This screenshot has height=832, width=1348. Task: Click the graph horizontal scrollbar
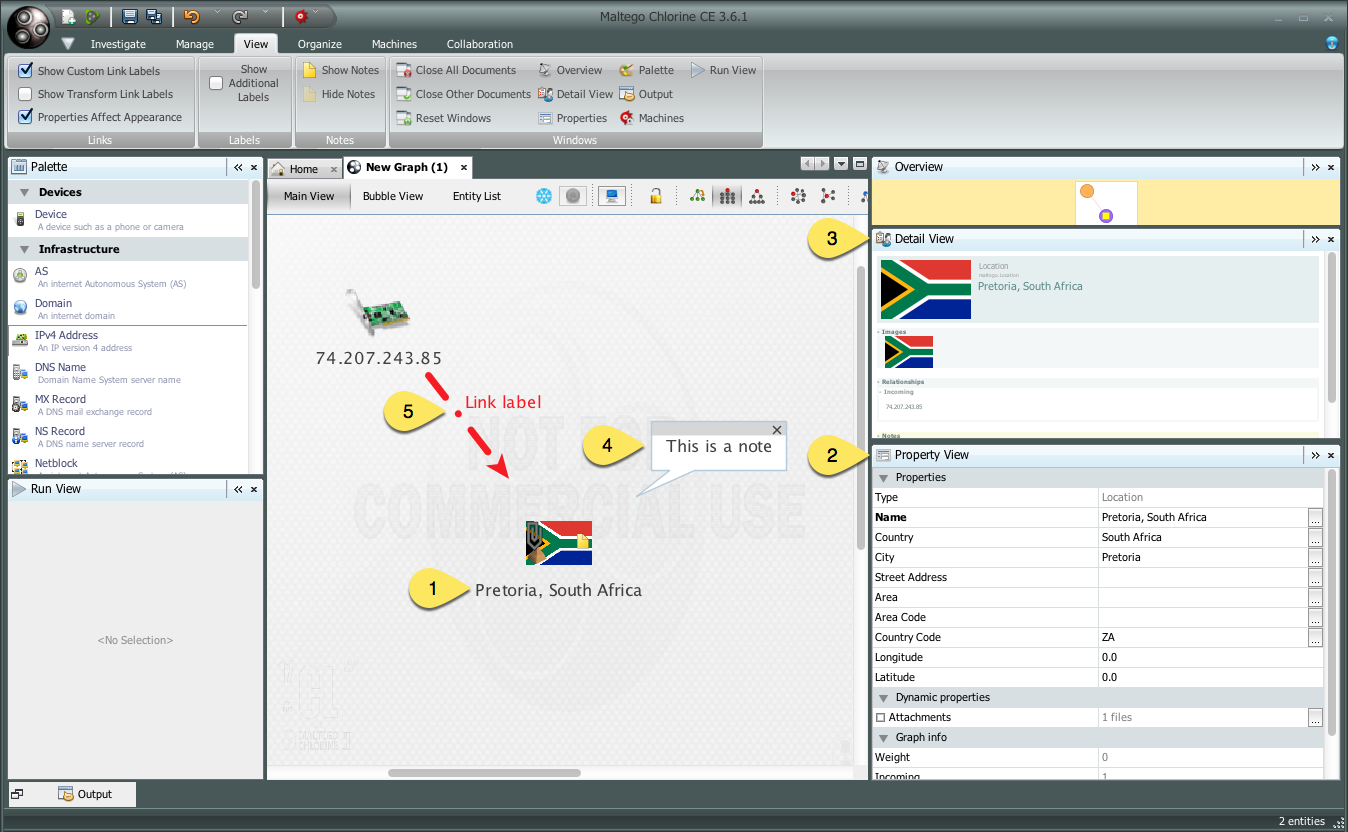click(484, 772)
